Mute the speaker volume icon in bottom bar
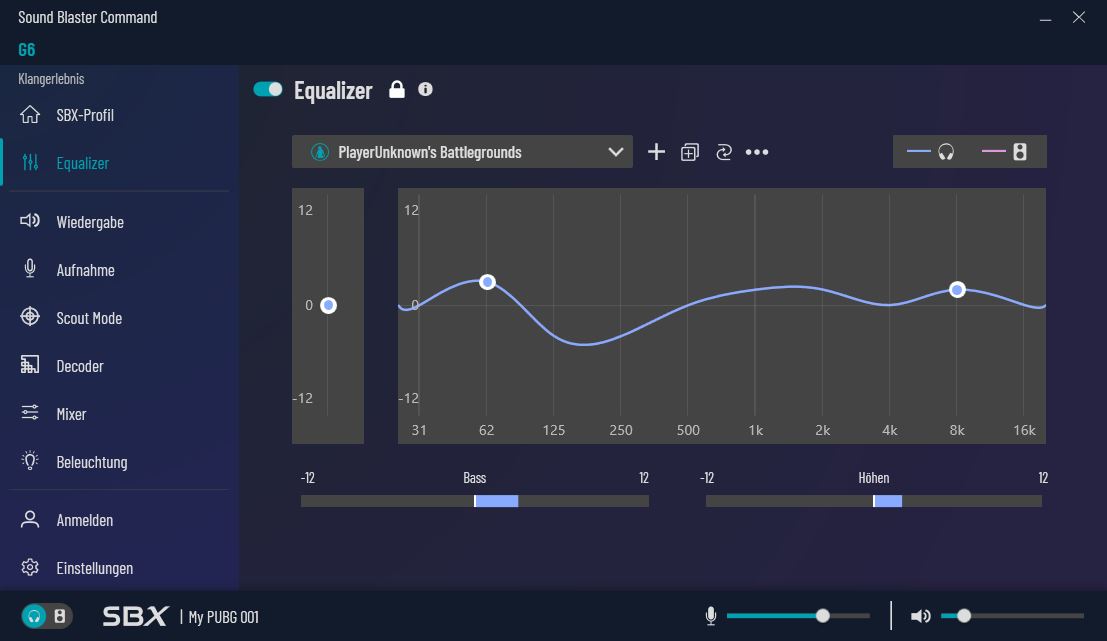 pyautogui.click(x=920, y=616)
